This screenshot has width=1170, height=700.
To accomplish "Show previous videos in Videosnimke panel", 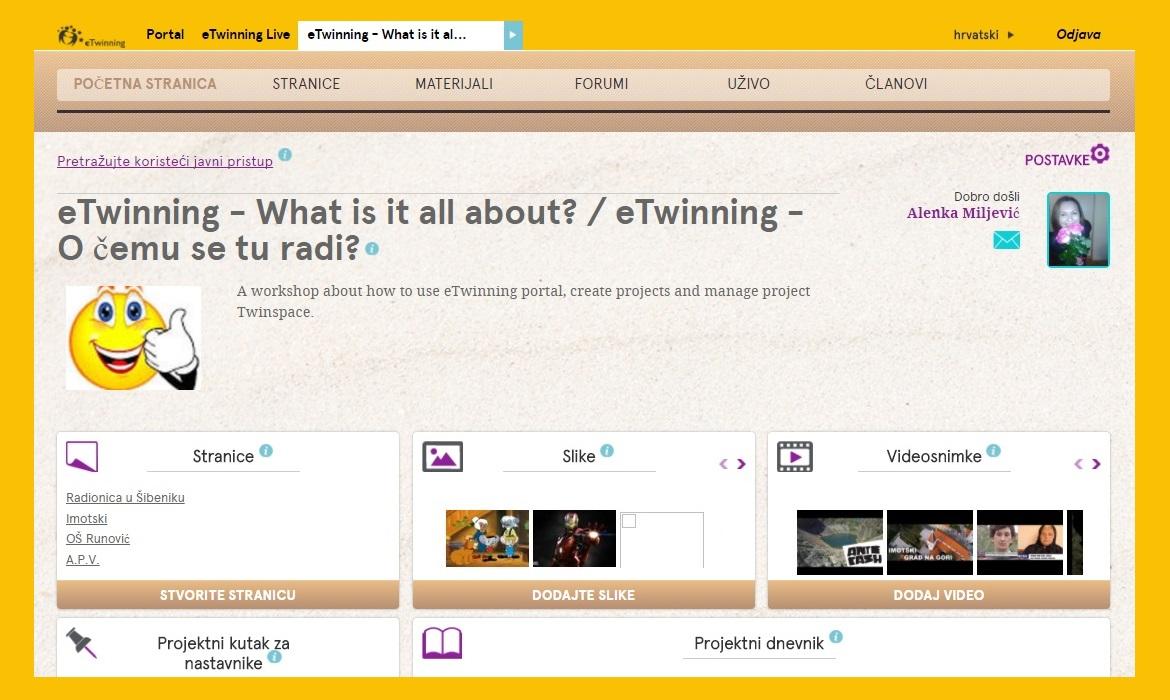I will coord(1078,464).
